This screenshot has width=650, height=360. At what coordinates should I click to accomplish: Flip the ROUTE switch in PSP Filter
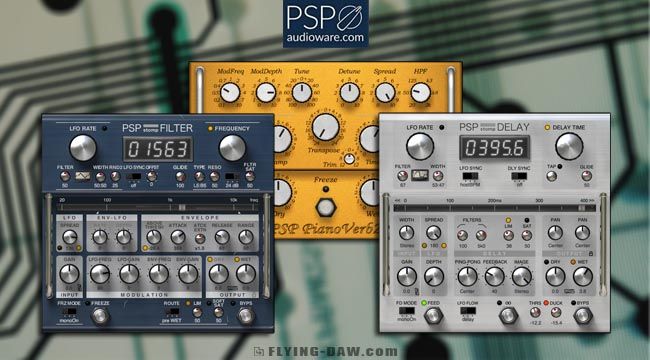coord(172,311)
